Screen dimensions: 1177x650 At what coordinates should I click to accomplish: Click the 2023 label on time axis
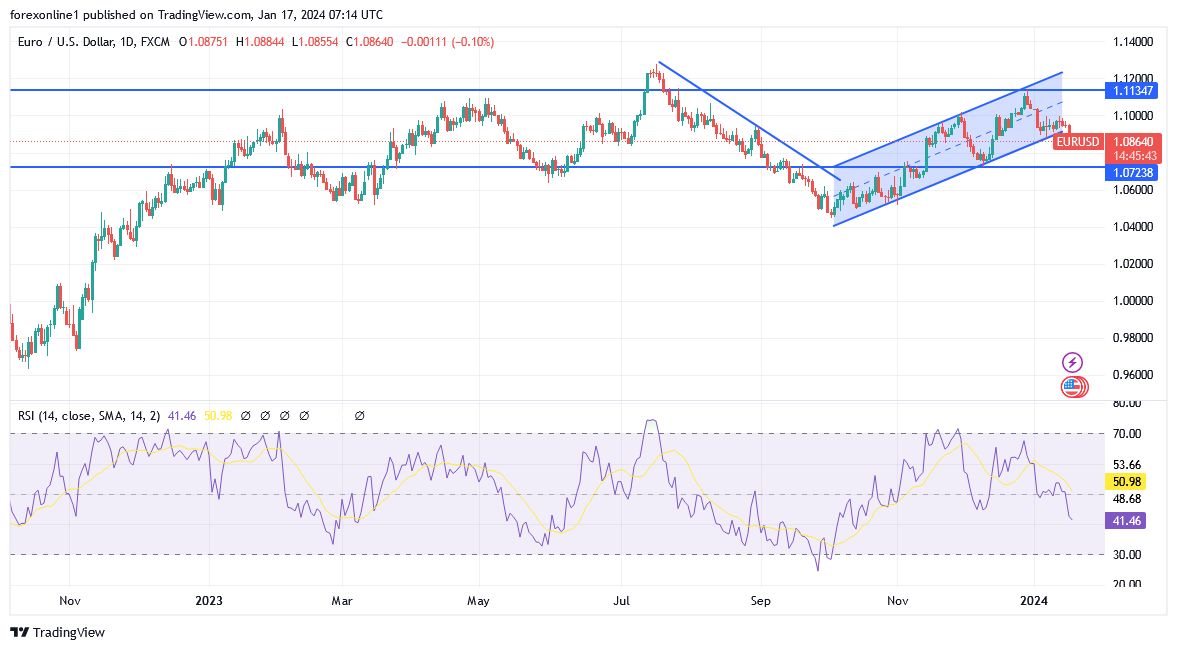pos(209,602)
